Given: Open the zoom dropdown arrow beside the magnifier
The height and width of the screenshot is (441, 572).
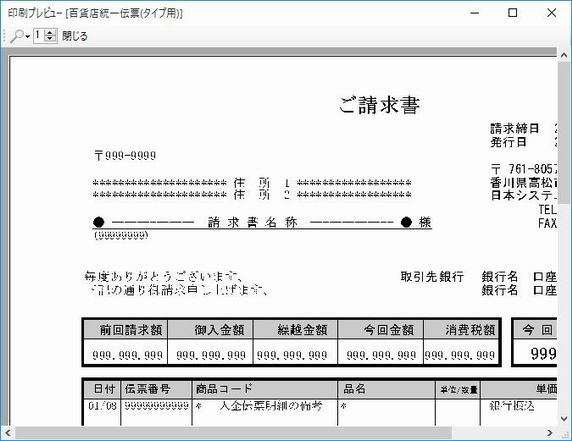Looking at the screenshot, I should [28, 37].
